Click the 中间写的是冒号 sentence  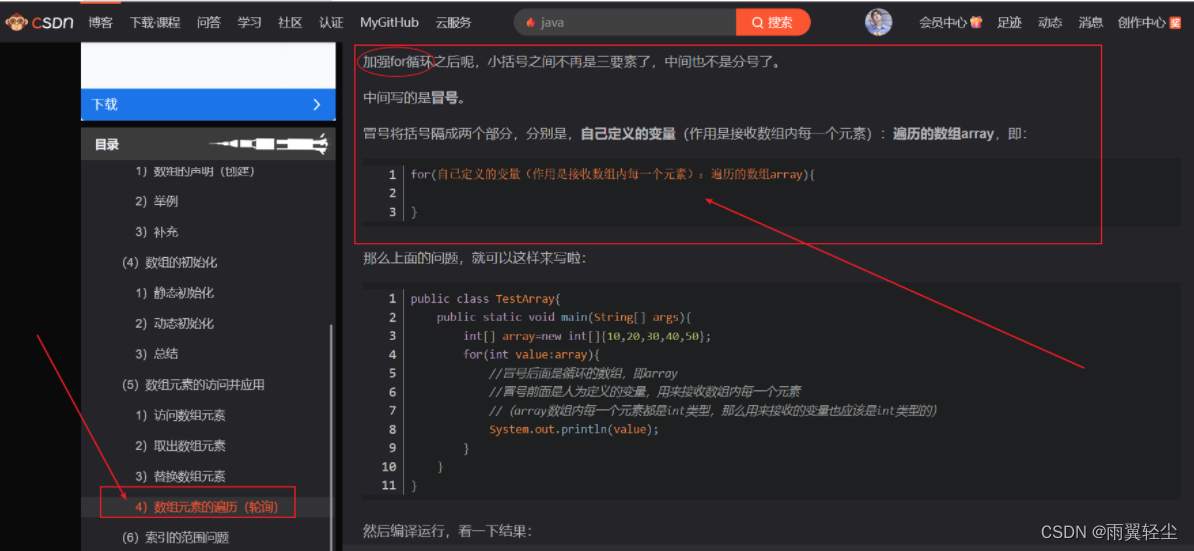pos(413,98)
